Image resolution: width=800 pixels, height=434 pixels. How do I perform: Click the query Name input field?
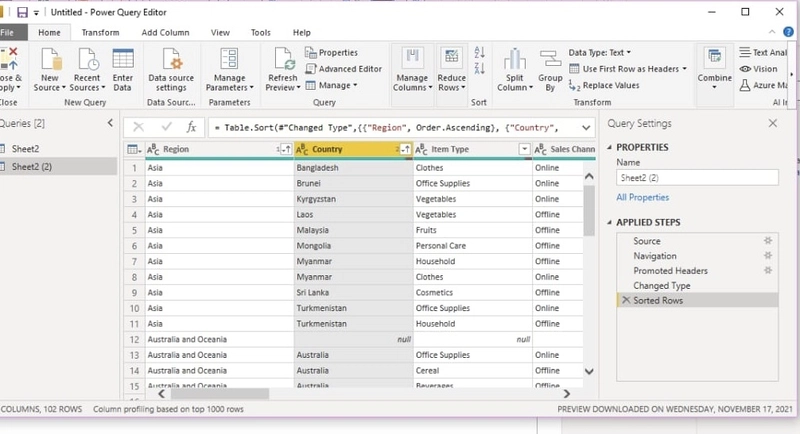[x=697, y=177]
